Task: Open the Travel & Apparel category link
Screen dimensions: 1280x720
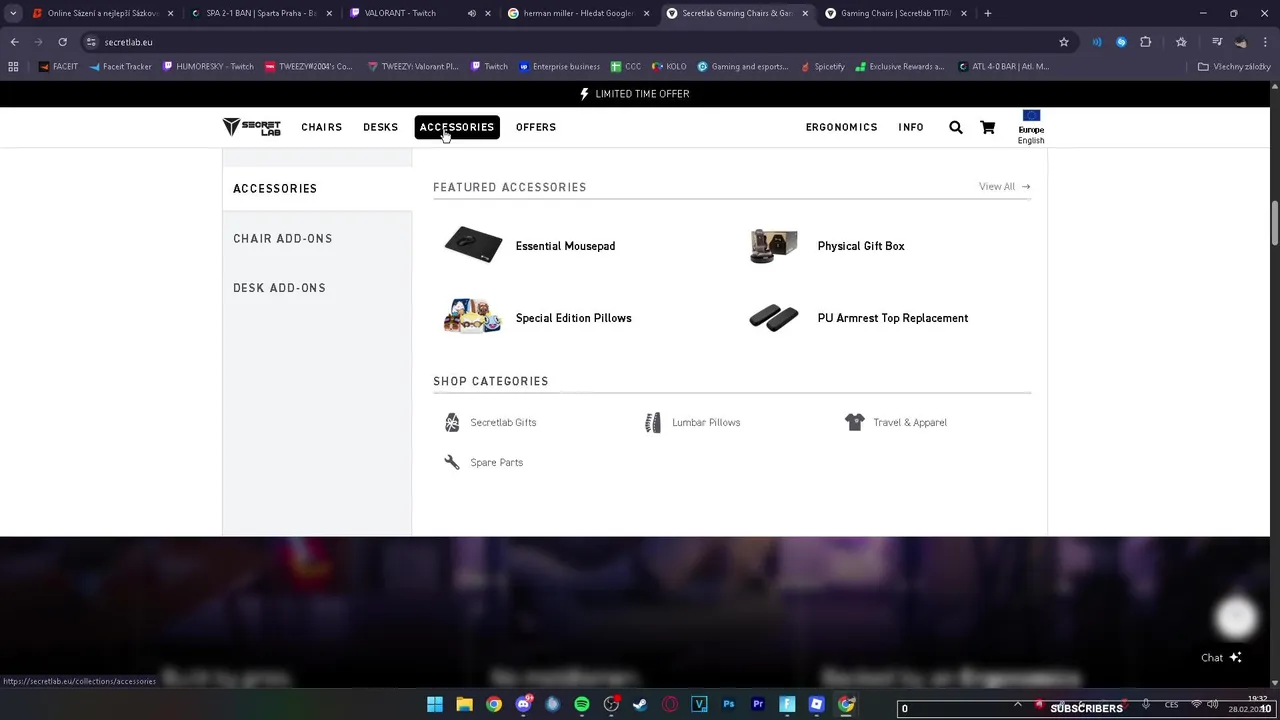Action: pos(910,423)
